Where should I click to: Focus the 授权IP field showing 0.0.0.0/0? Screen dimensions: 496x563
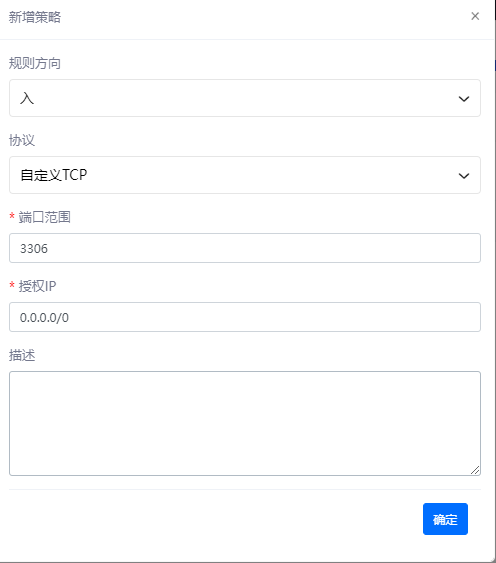pyautogui.click(x=245, y=317)
